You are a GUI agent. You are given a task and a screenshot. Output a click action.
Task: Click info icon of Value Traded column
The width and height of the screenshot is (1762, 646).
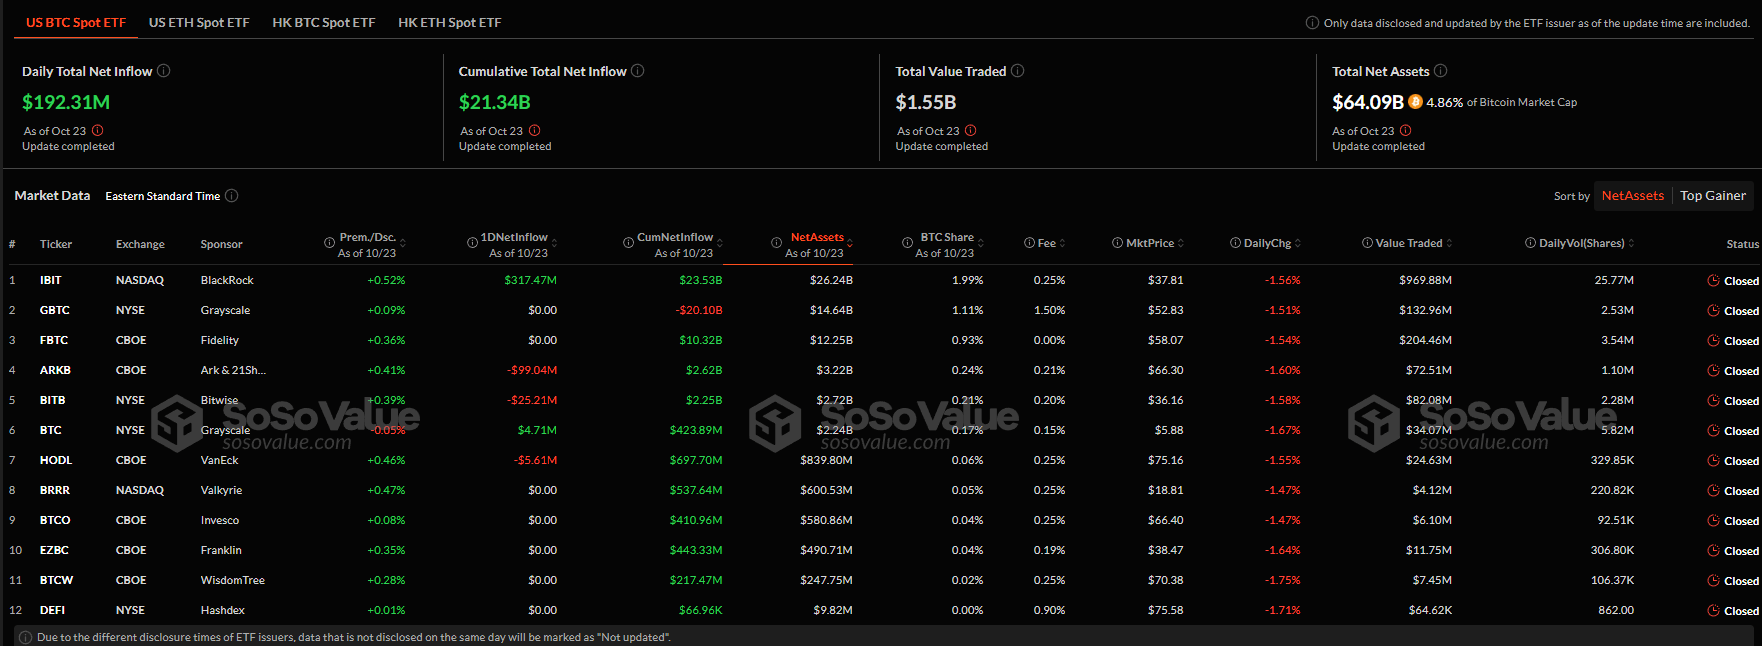point(1368,243)
